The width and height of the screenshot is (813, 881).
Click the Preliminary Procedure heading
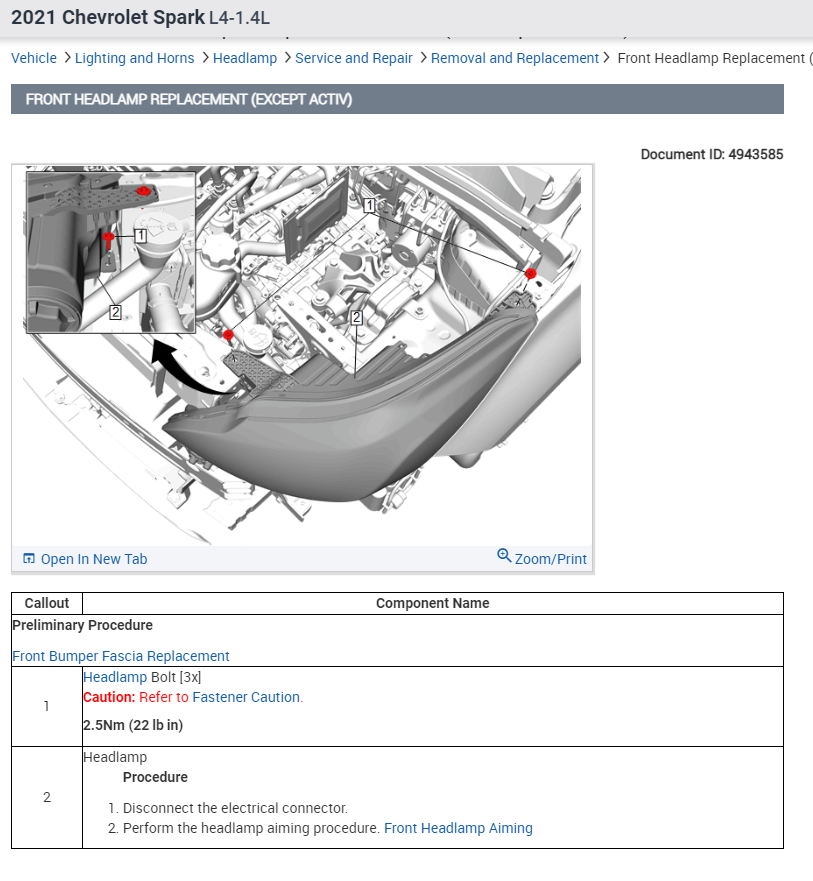click(83, 625)
